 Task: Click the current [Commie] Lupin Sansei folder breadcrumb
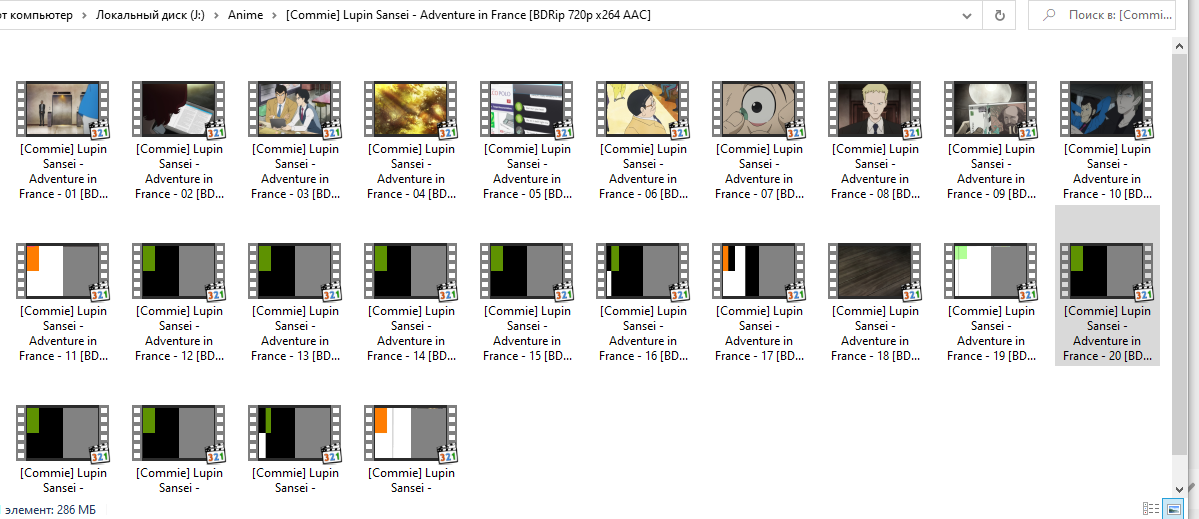tap(468, 15)
